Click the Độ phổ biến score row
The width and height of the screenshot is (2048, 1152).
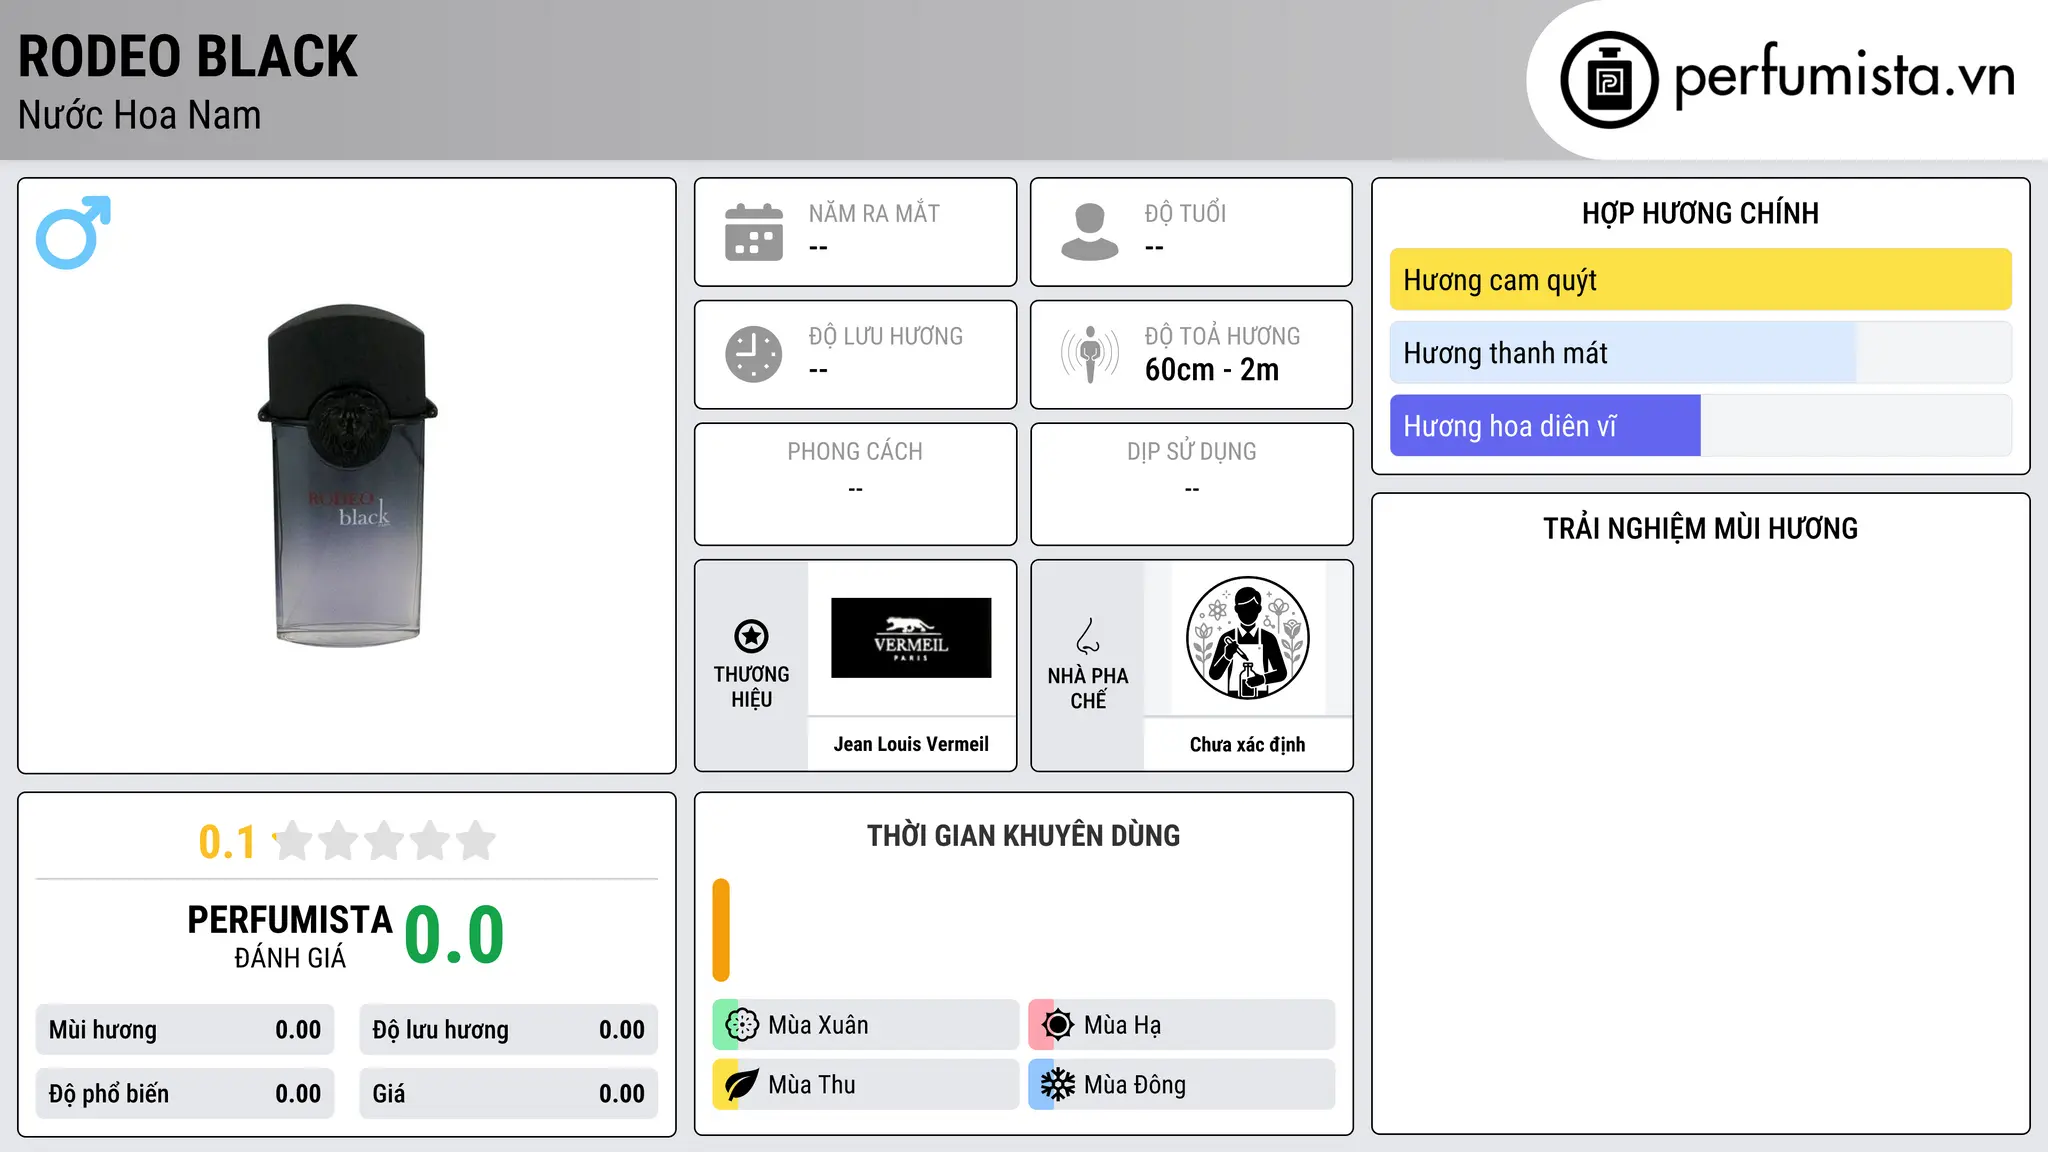point(185,1094)
